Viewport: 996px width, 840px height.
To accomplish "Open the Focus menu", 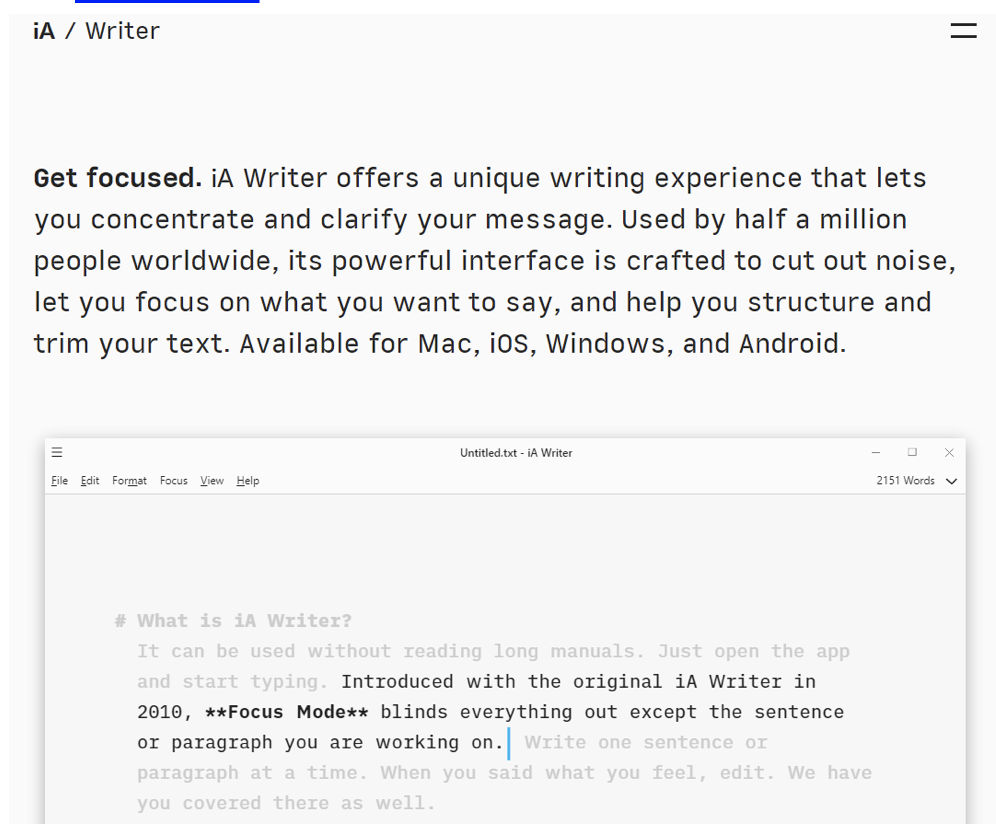I will tap(173, 481).
